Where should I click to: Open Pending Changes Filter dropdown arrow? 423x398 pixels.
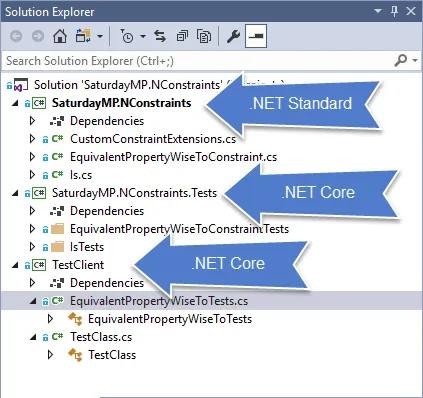tap(143, 36)
